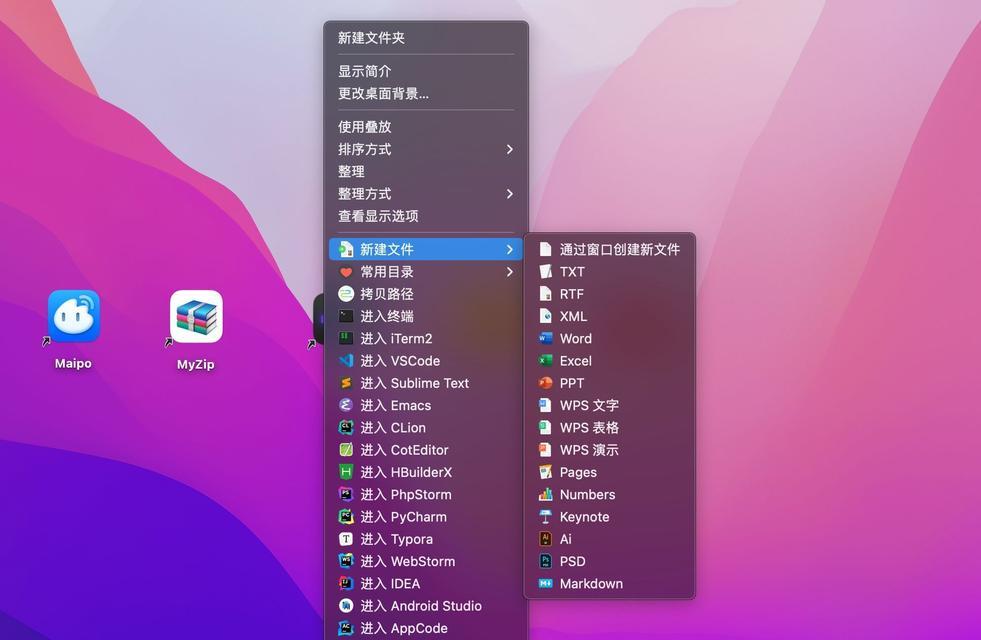This screenshot has width=981, height=640.
Task: Click the 进入终端 label
Action: tap(387, 317)
